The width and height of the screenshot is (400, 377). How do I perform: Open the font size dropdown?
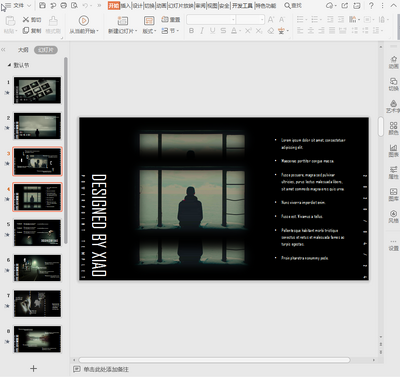coord(262,20)
